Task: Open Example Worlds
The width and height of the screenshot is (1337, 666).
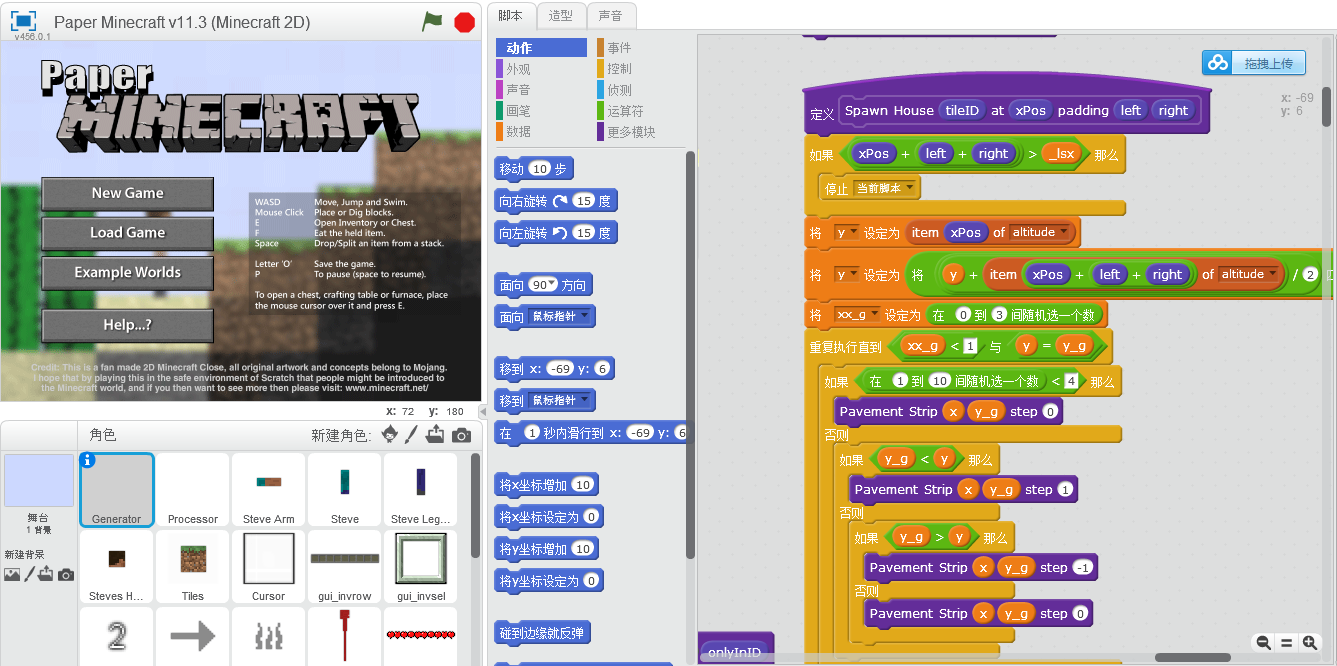Action: [x=127, y=273]
